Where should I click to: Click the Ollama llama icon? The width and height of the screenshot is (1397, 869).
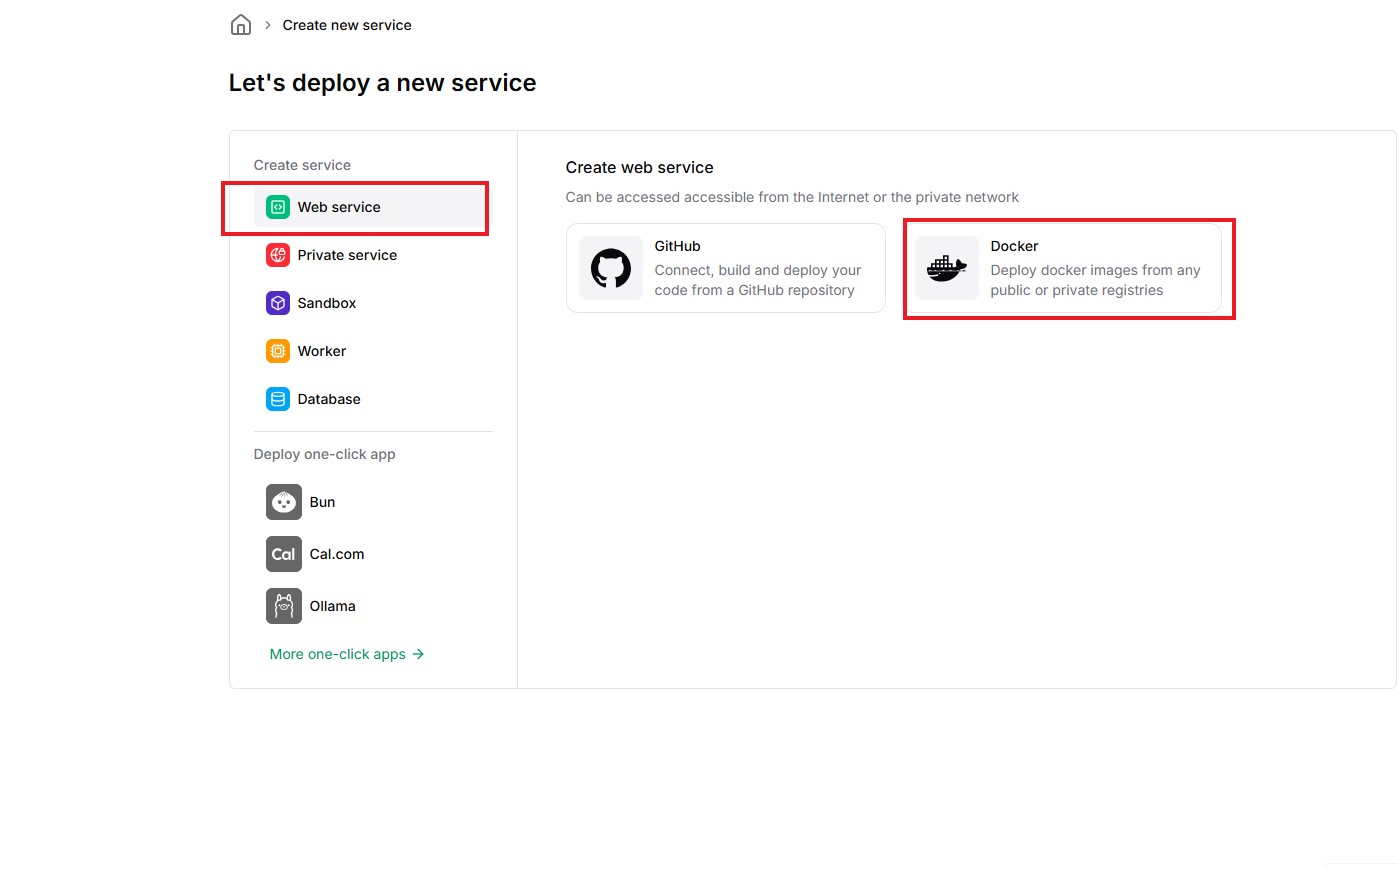pyautogui.click(x=284, y=606)
